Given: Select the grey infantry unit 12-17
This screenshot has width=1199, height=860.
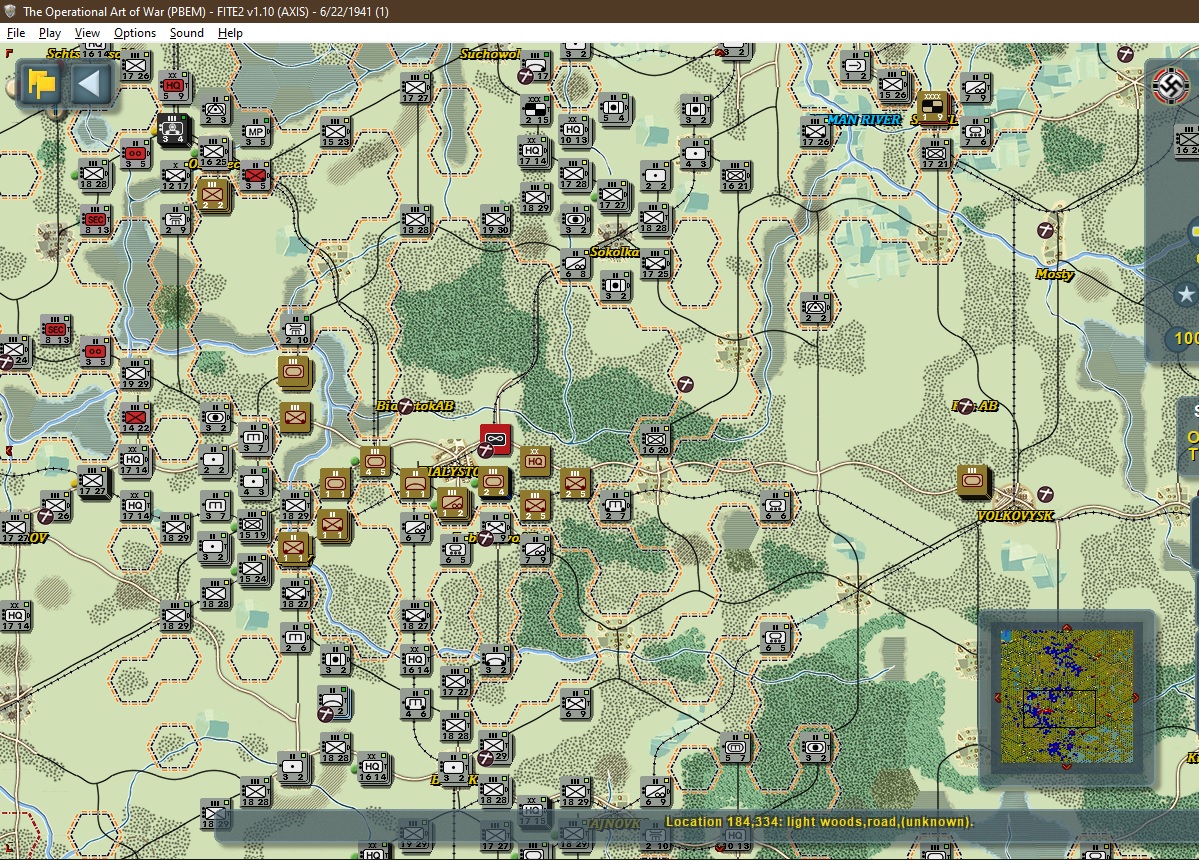Looking at the screenshot, I should click(175, 177).
